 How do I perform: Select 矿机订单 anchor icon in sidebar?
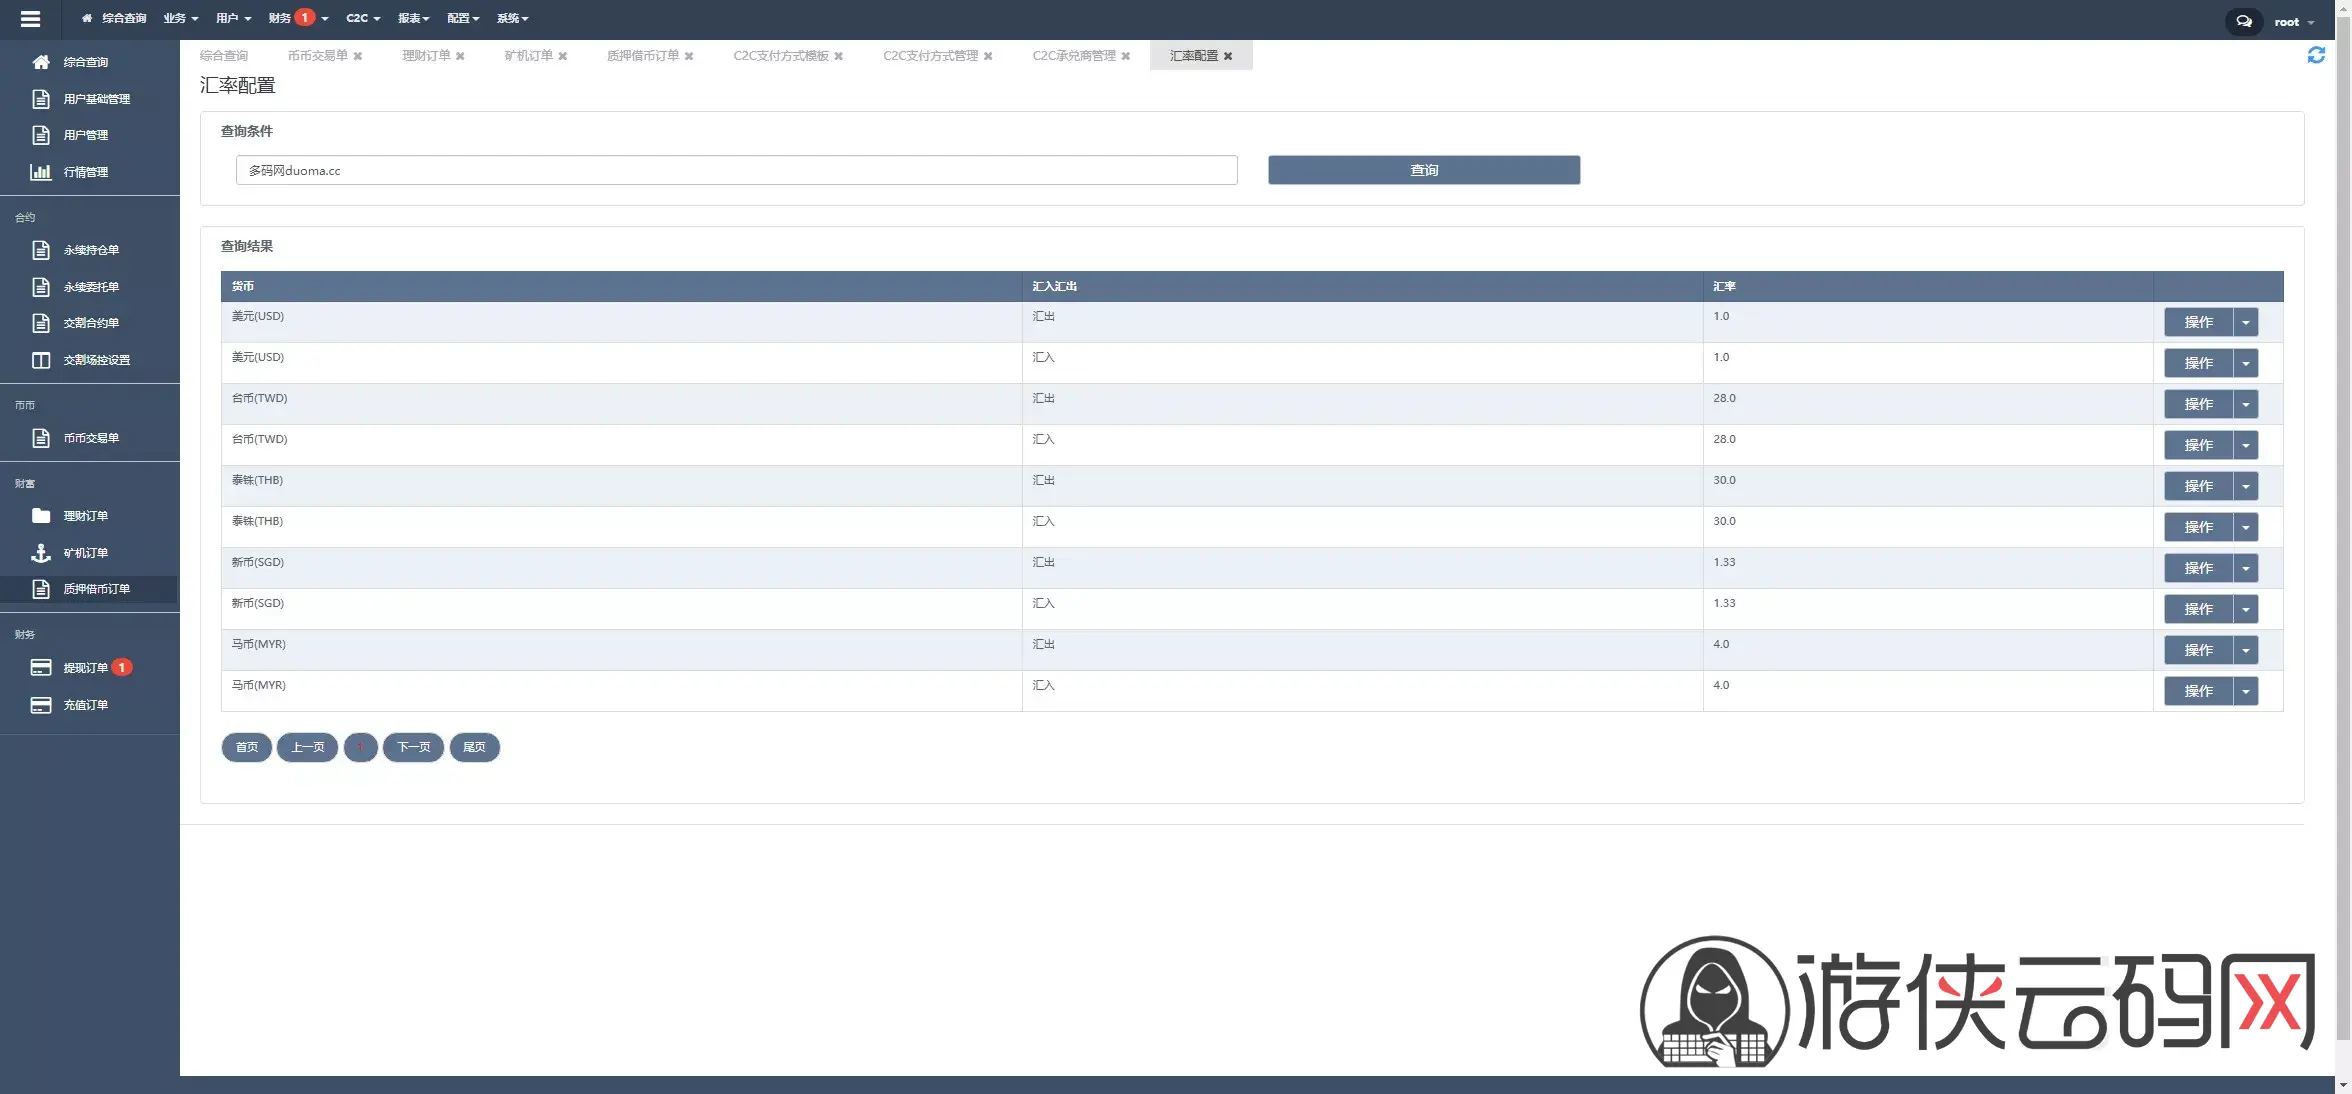[x=41, y=553]
